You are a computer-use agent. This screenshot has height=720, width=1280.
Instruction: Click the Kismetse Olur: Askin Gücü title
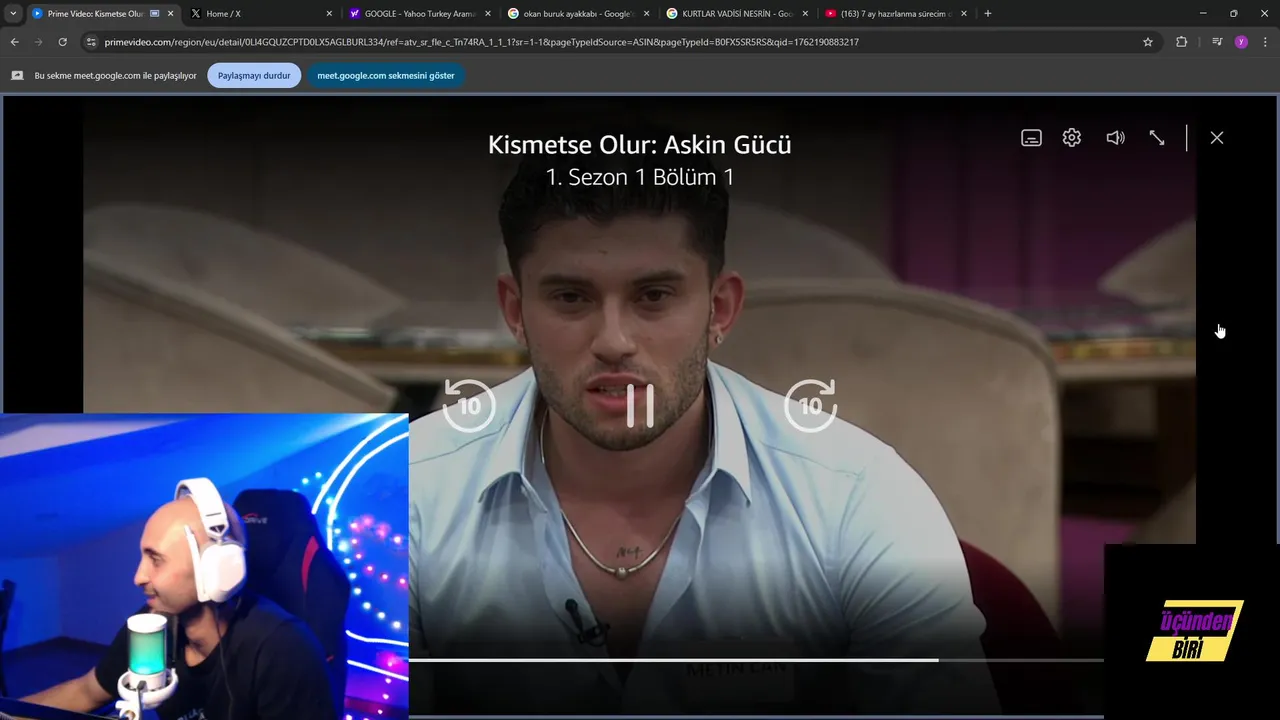point(640,144)
